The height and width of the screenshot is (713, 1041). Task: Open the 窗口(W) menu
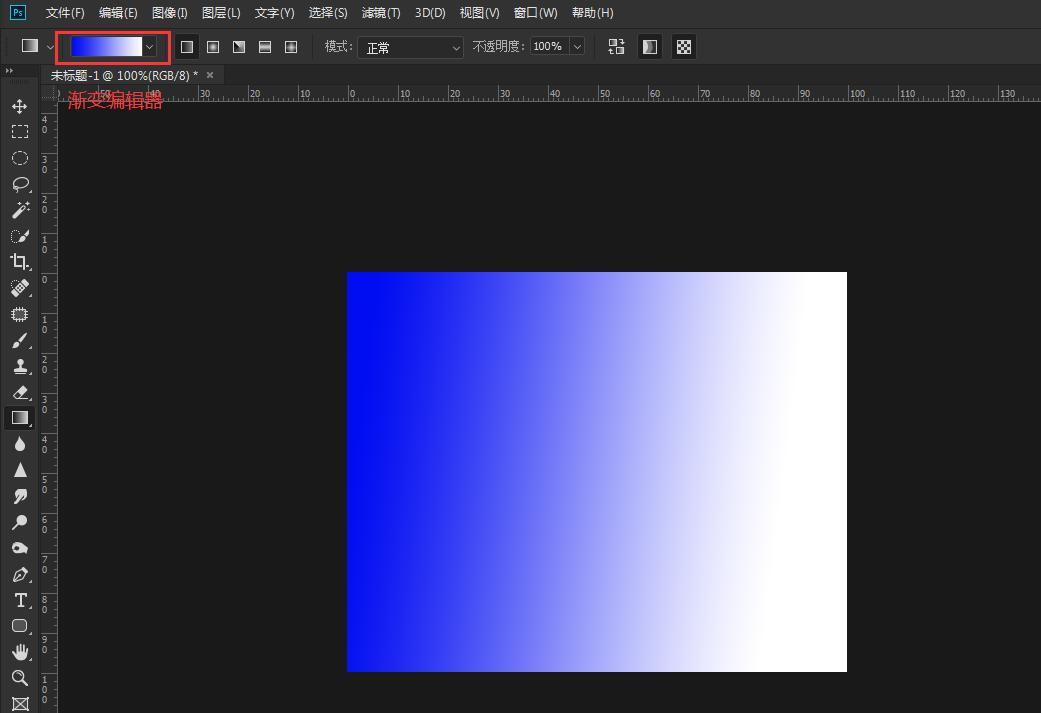click(x=535, y=13)
